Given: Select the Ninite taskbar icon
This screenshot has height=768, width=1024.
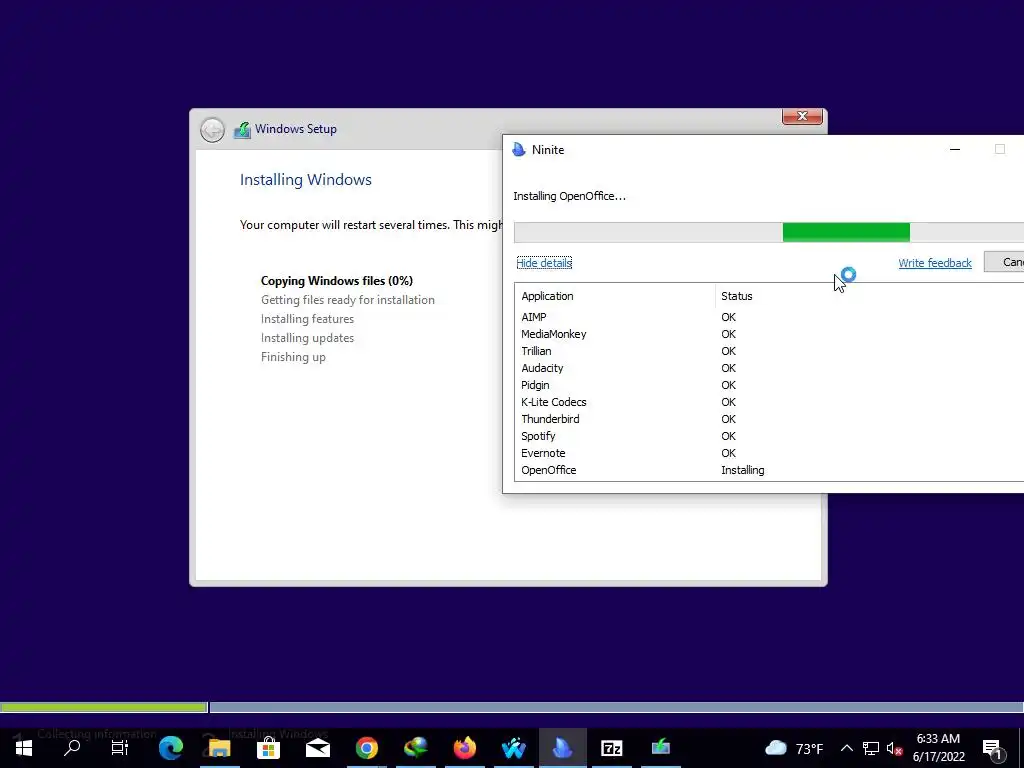Looking at the screenshot, I should (x=563, y=748).
